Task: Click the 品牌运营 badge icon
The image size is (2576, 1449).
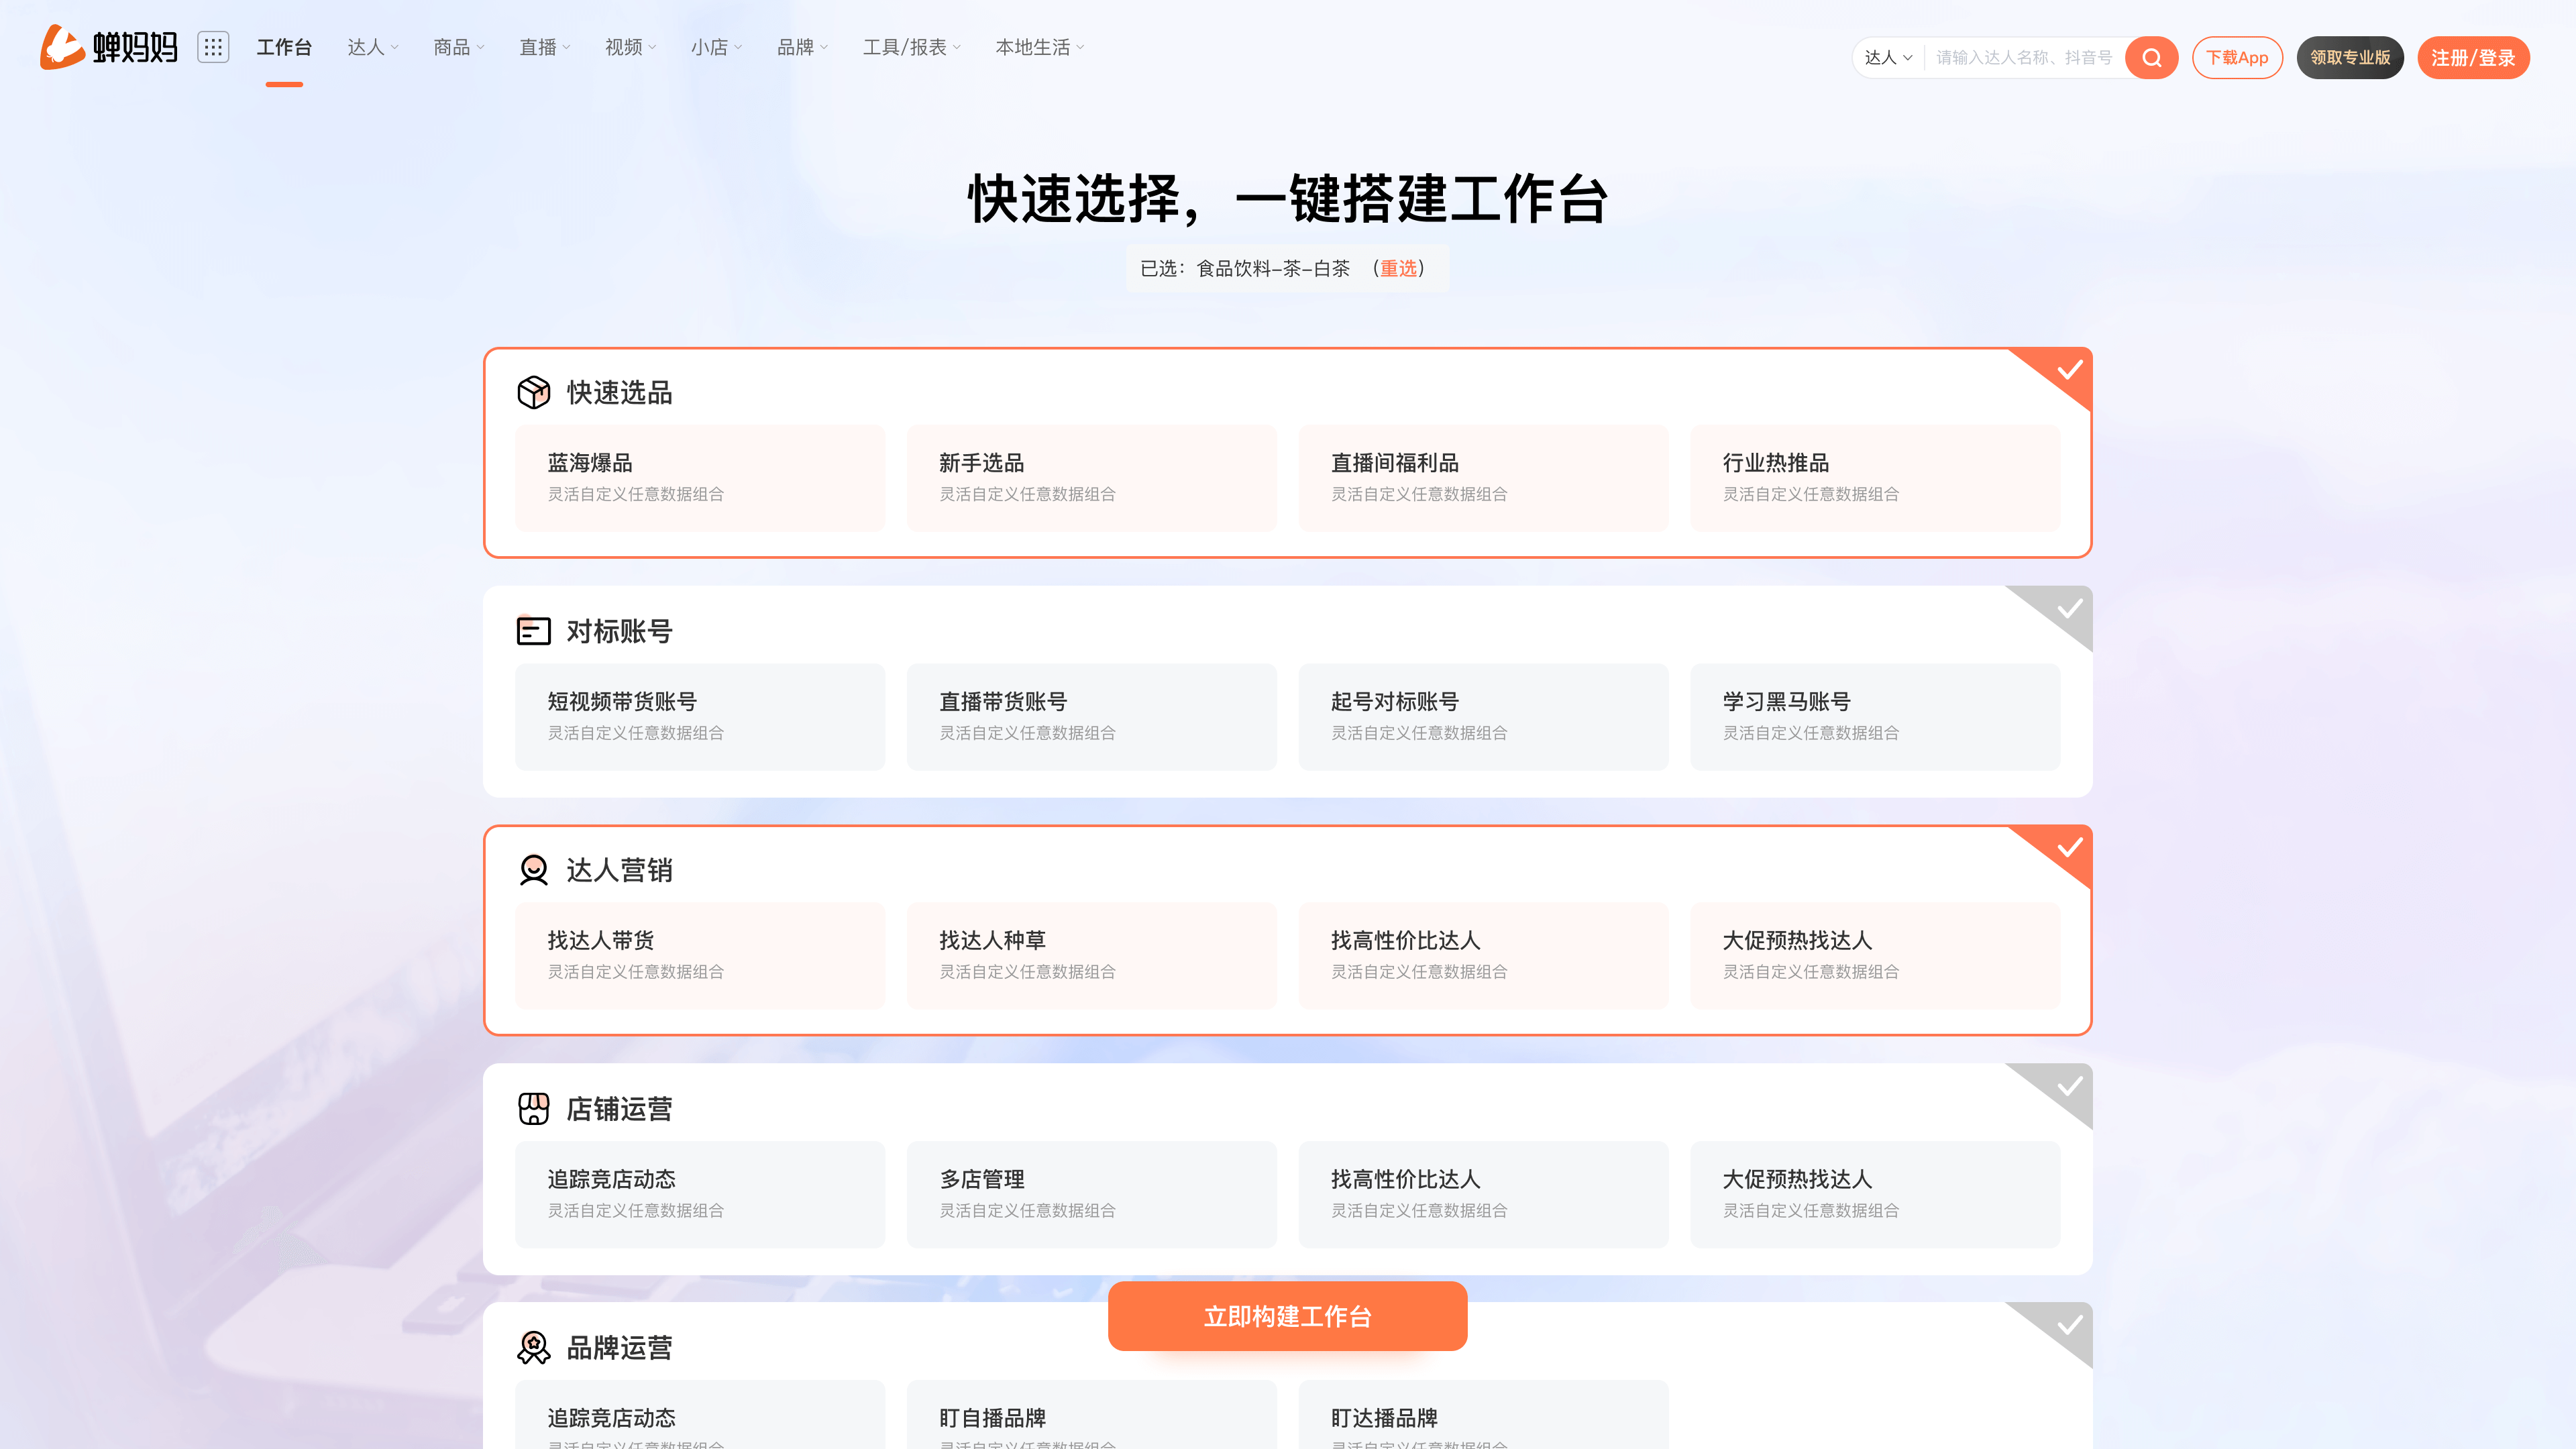Action: 533,1347
